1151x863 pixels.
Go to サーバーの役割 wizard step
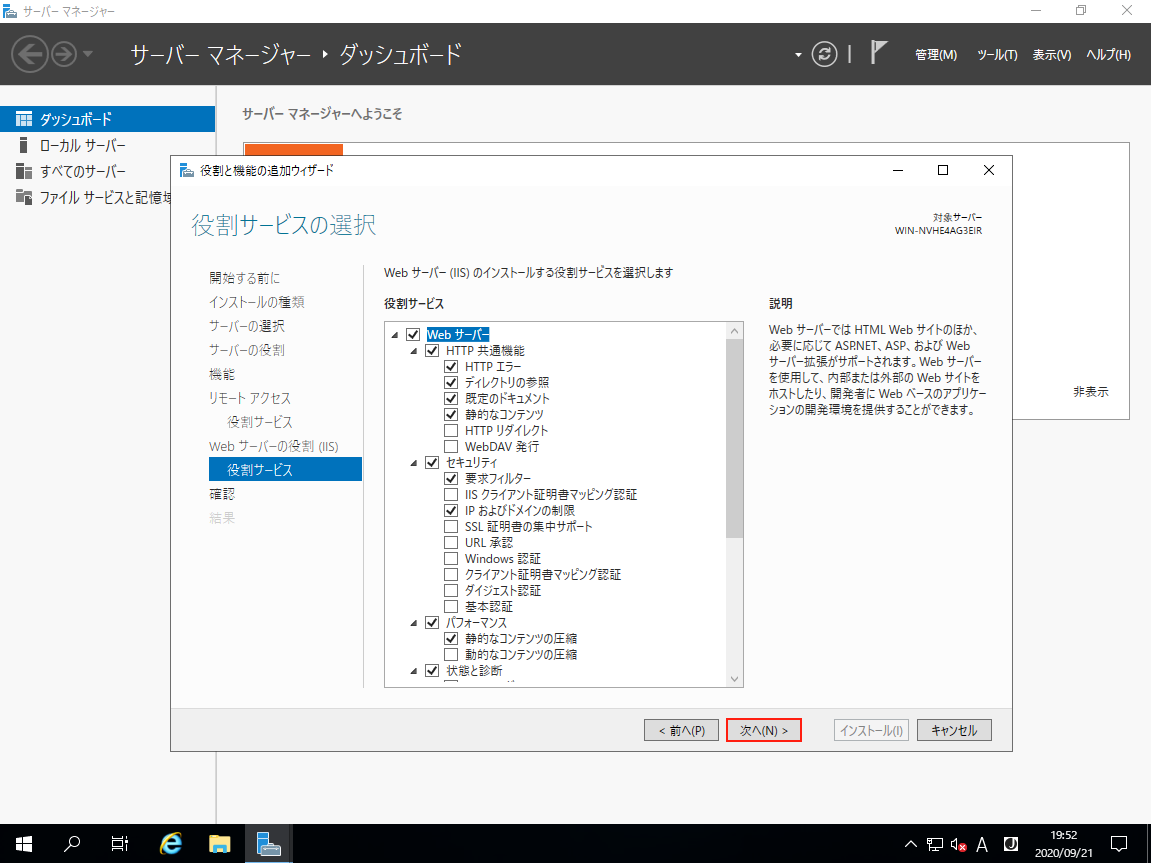[247, 350]
